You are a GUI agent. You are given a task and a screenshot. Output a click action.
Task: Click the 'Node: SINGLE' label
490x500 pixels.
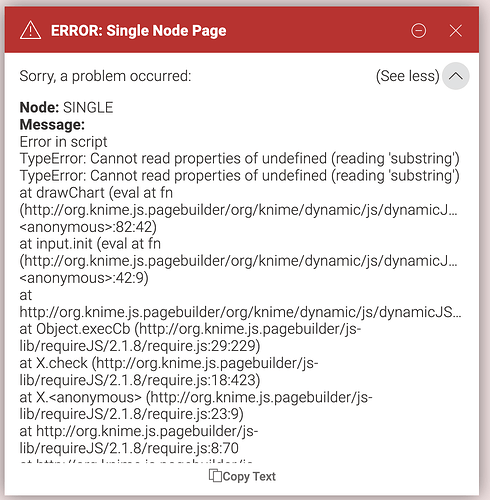pyautogui.click(x=66, y=108)
